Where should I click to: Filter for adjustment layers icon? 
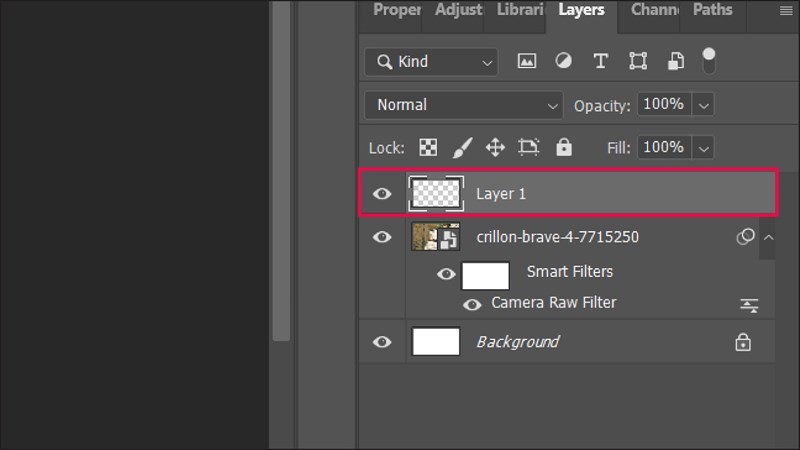click(x=563, y=61)
